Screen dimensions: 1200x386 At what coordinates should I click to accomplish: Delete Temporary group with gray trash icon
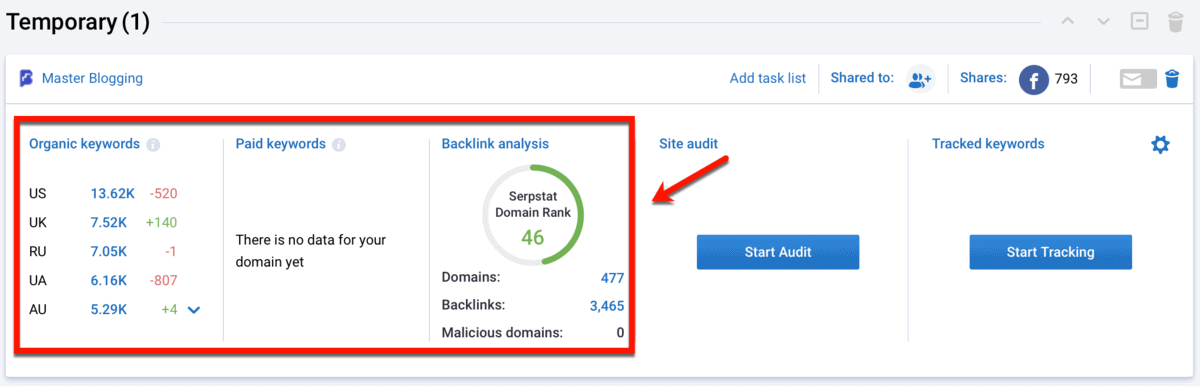pos(1176,22)
